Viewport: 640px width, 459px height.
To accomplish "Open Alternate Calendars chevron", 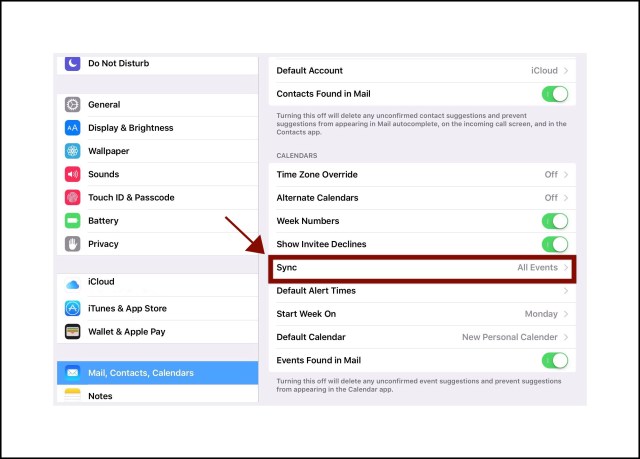I will click(566, 198).
